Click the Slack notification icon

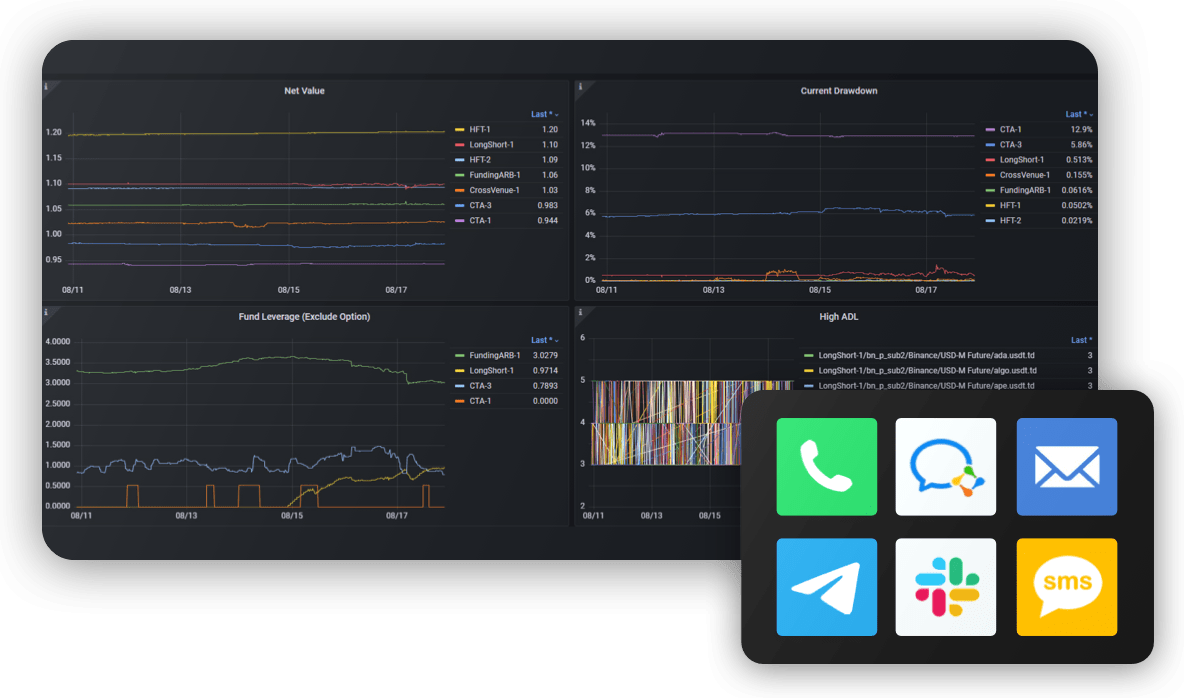coord(946,587)
